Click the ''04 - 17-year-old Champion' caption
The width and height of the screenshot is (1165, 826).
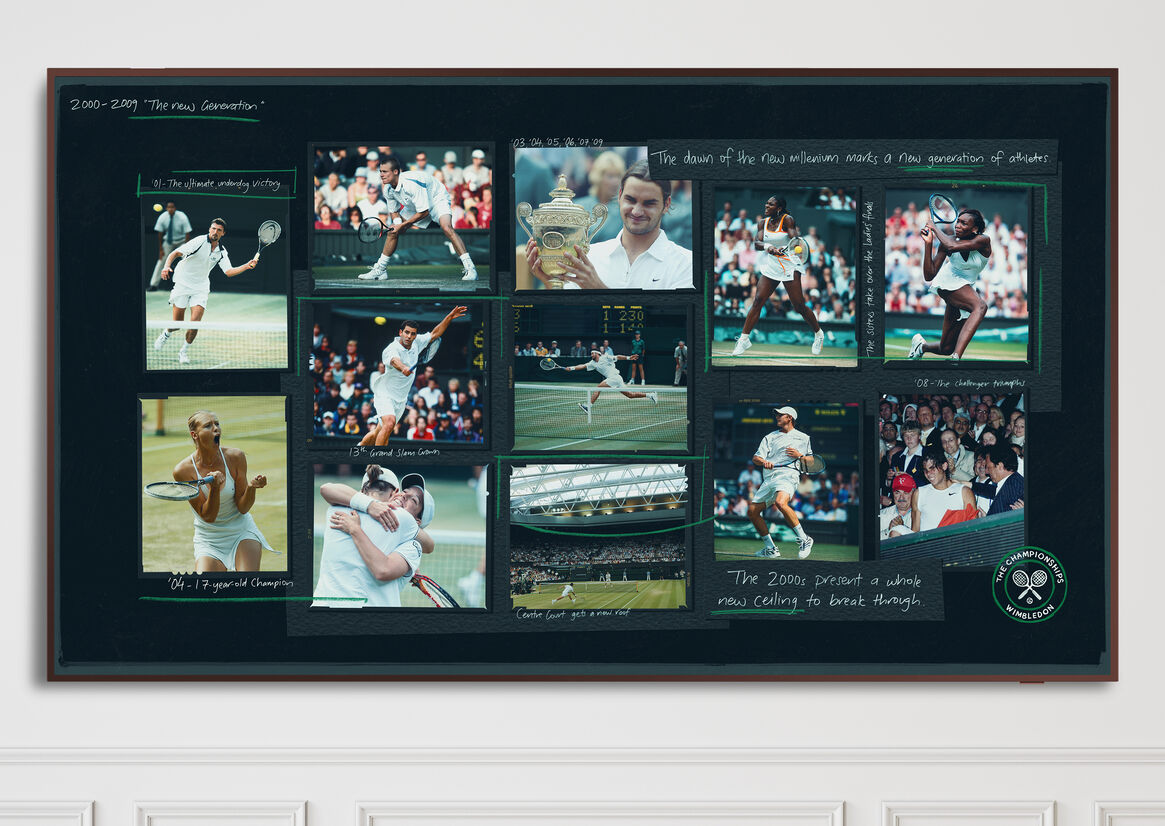point(231,583)
